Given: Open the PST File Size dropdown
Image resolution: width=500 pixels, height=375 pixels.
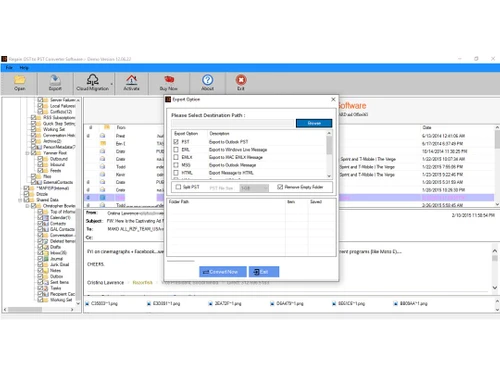Looking at the screenshot, I should pyautogui.click(x=254, y=188).
